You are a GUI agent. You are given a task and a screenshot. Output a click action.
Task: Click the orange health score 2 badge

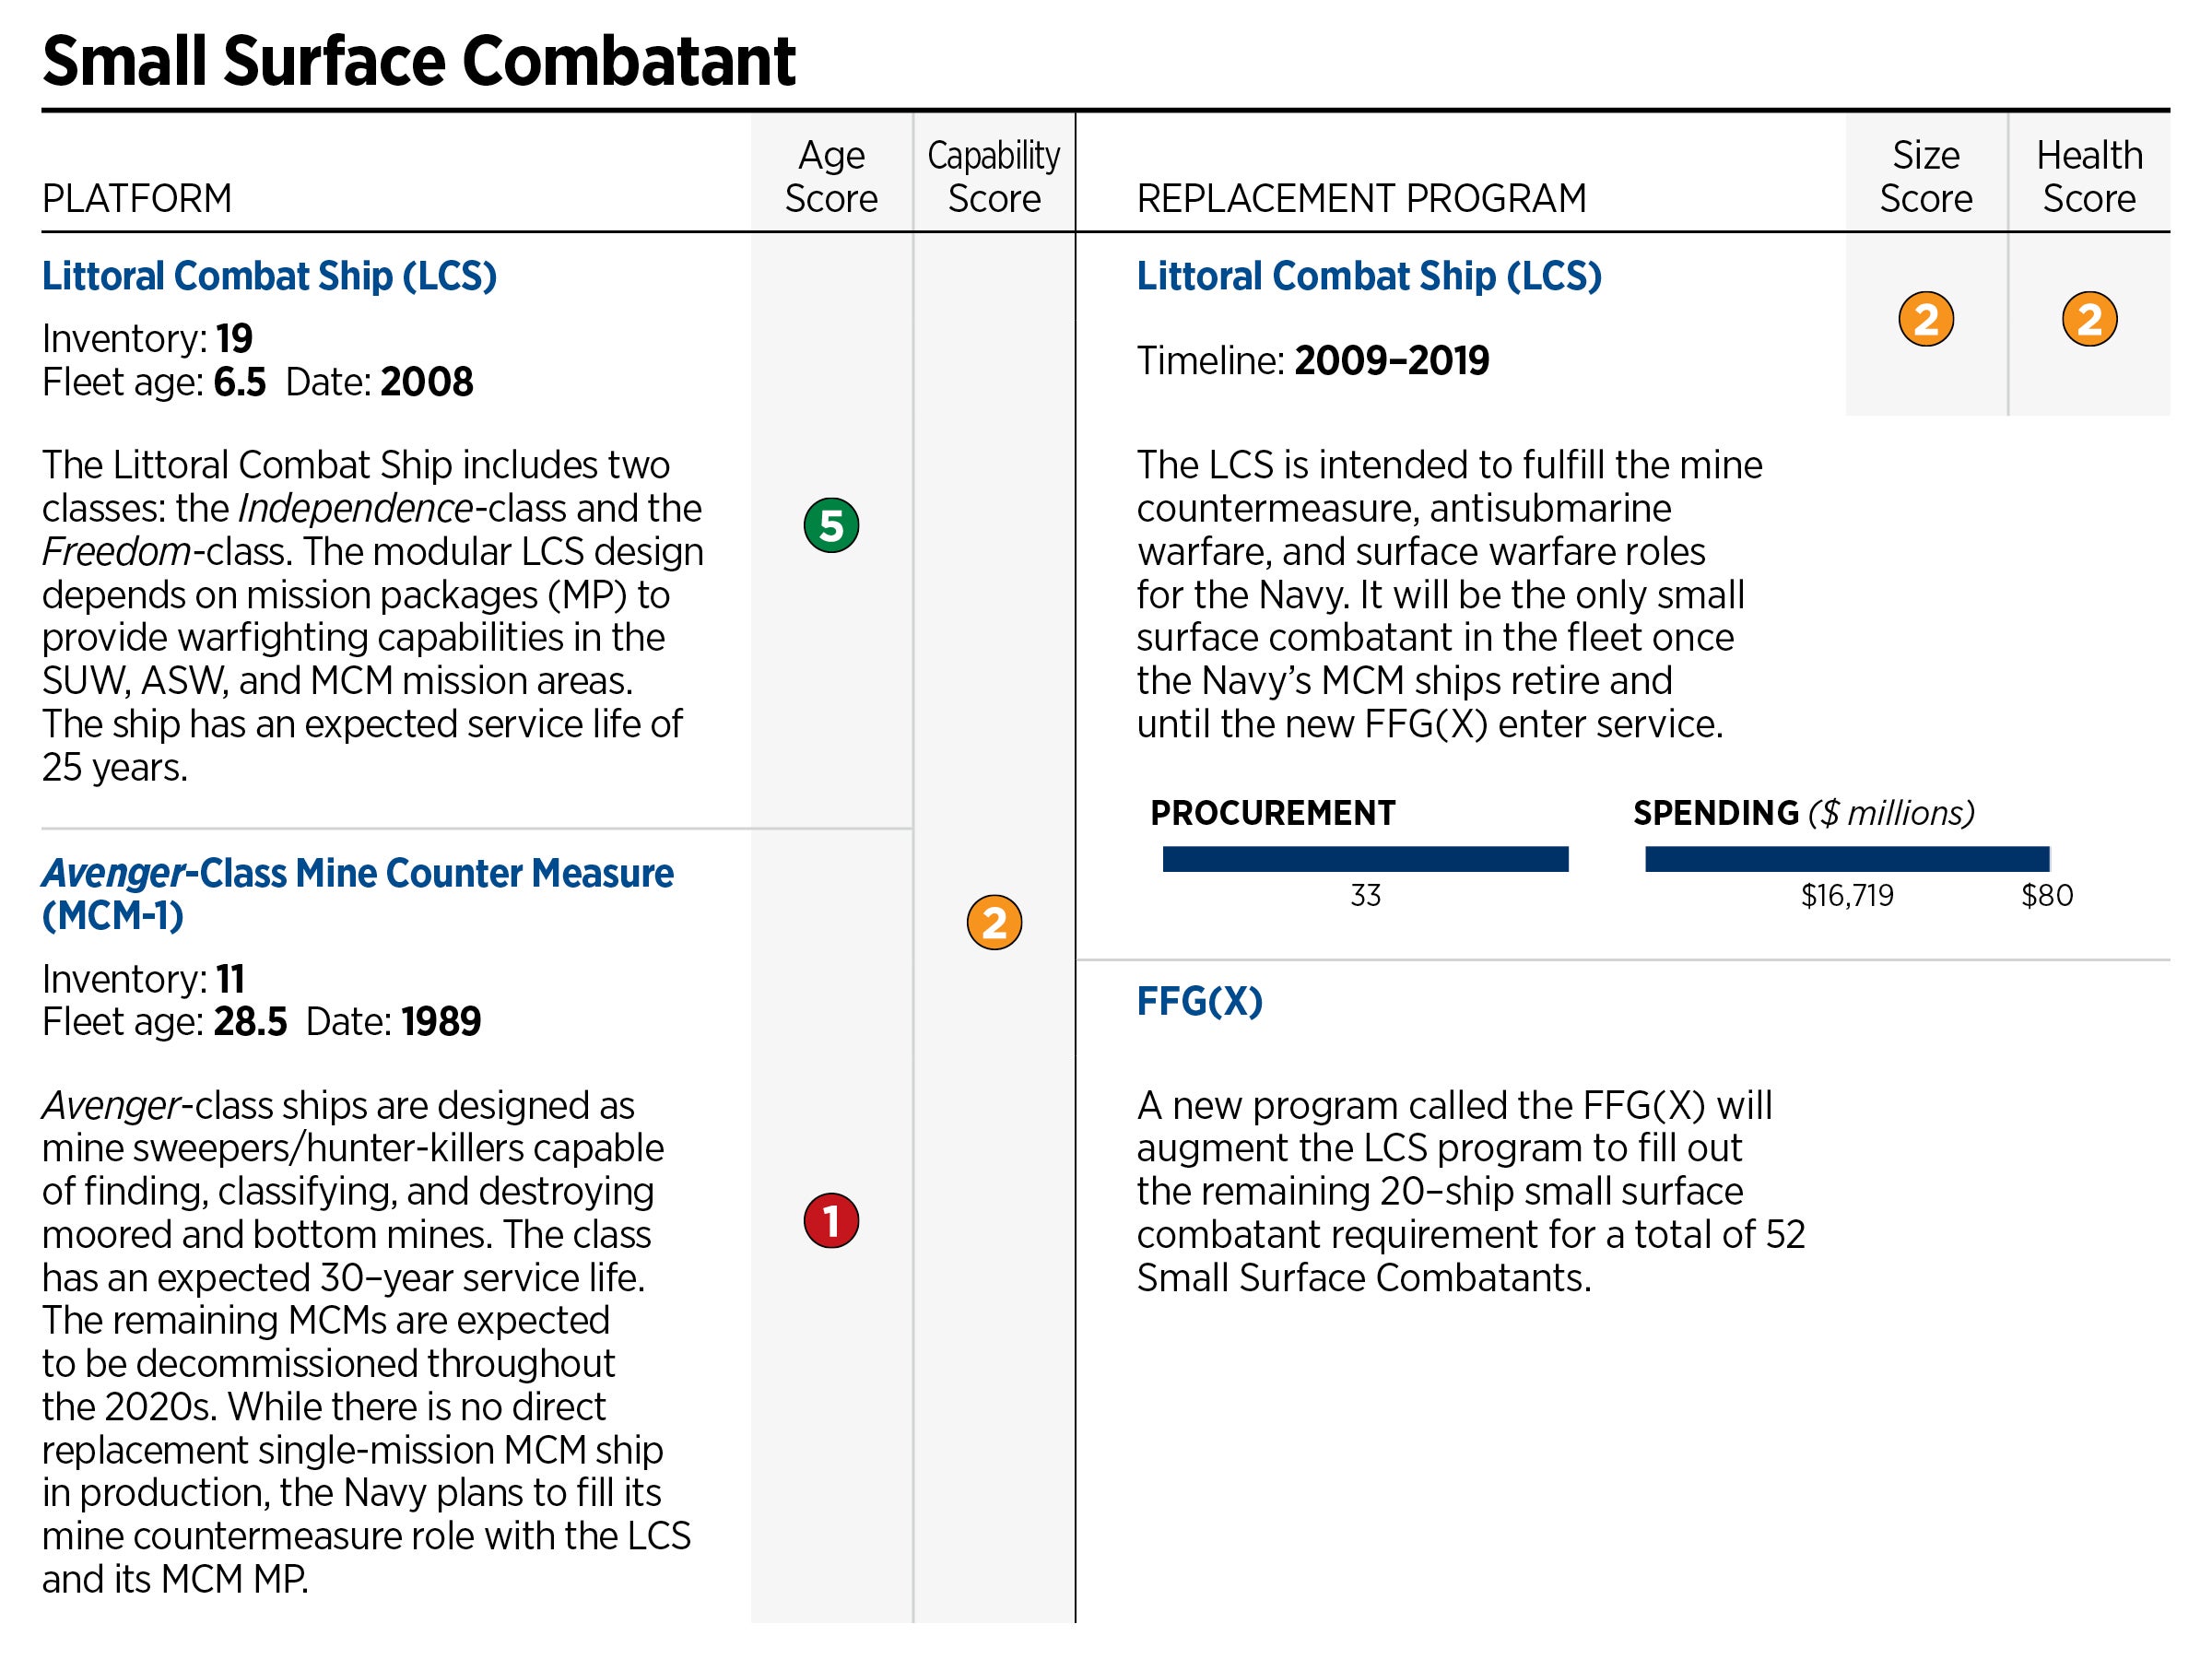2089,319
